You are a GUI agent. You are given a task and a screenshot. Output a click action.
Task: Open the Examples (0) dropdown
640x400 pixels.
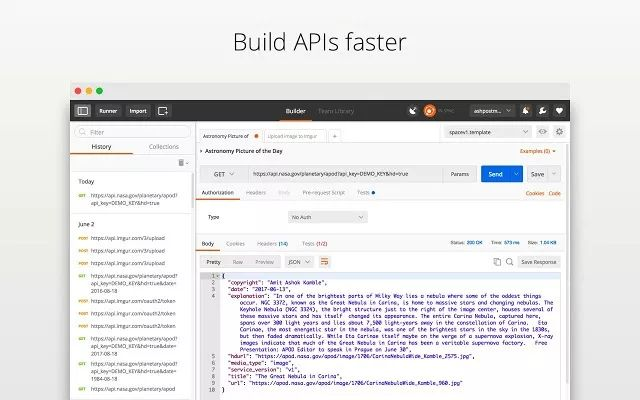tap(538, 151)
